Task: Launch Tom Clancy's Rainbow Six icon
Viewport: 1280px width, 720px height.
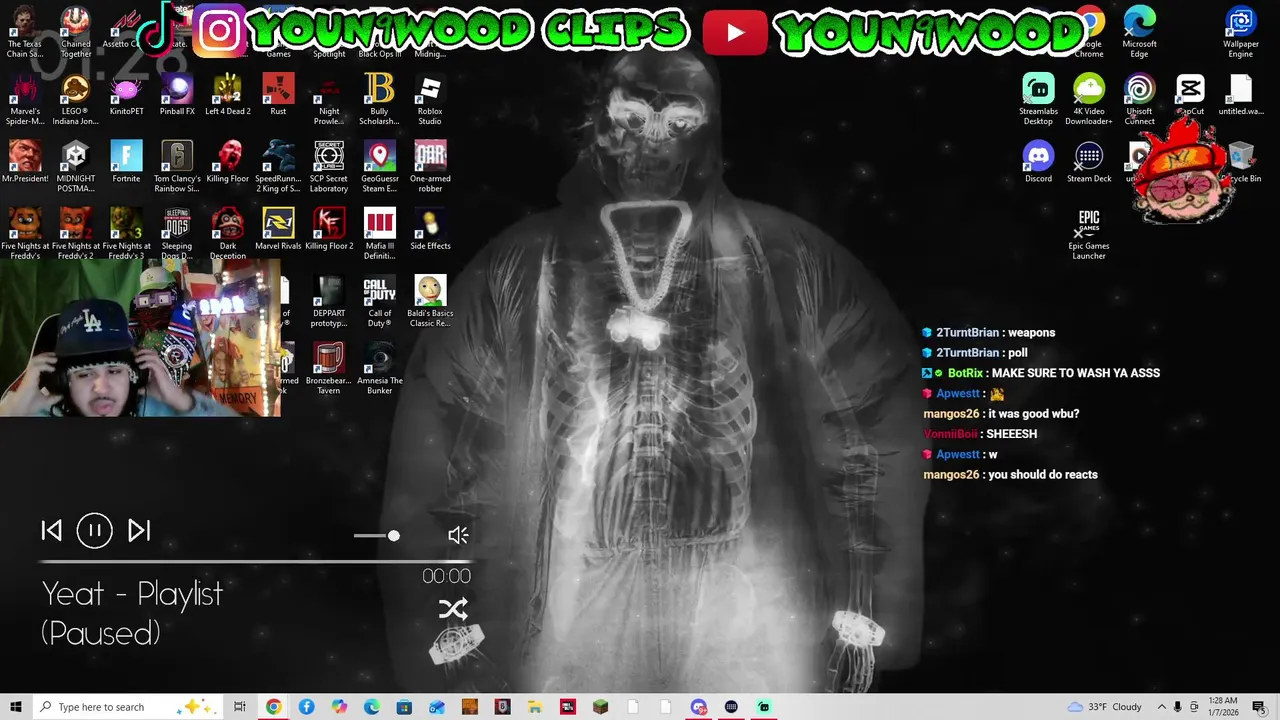Action: (x=177, y=167)
